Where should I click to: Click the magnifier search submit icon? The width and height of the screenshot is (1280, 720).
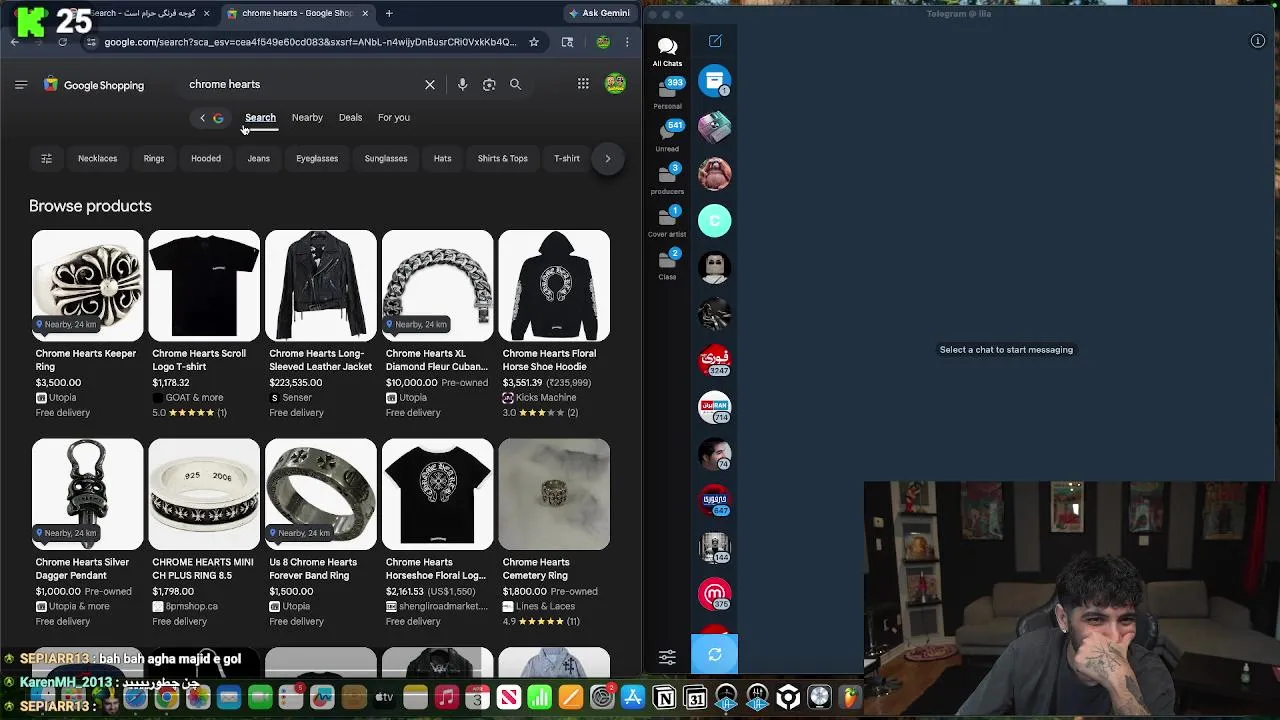(515, 85)
